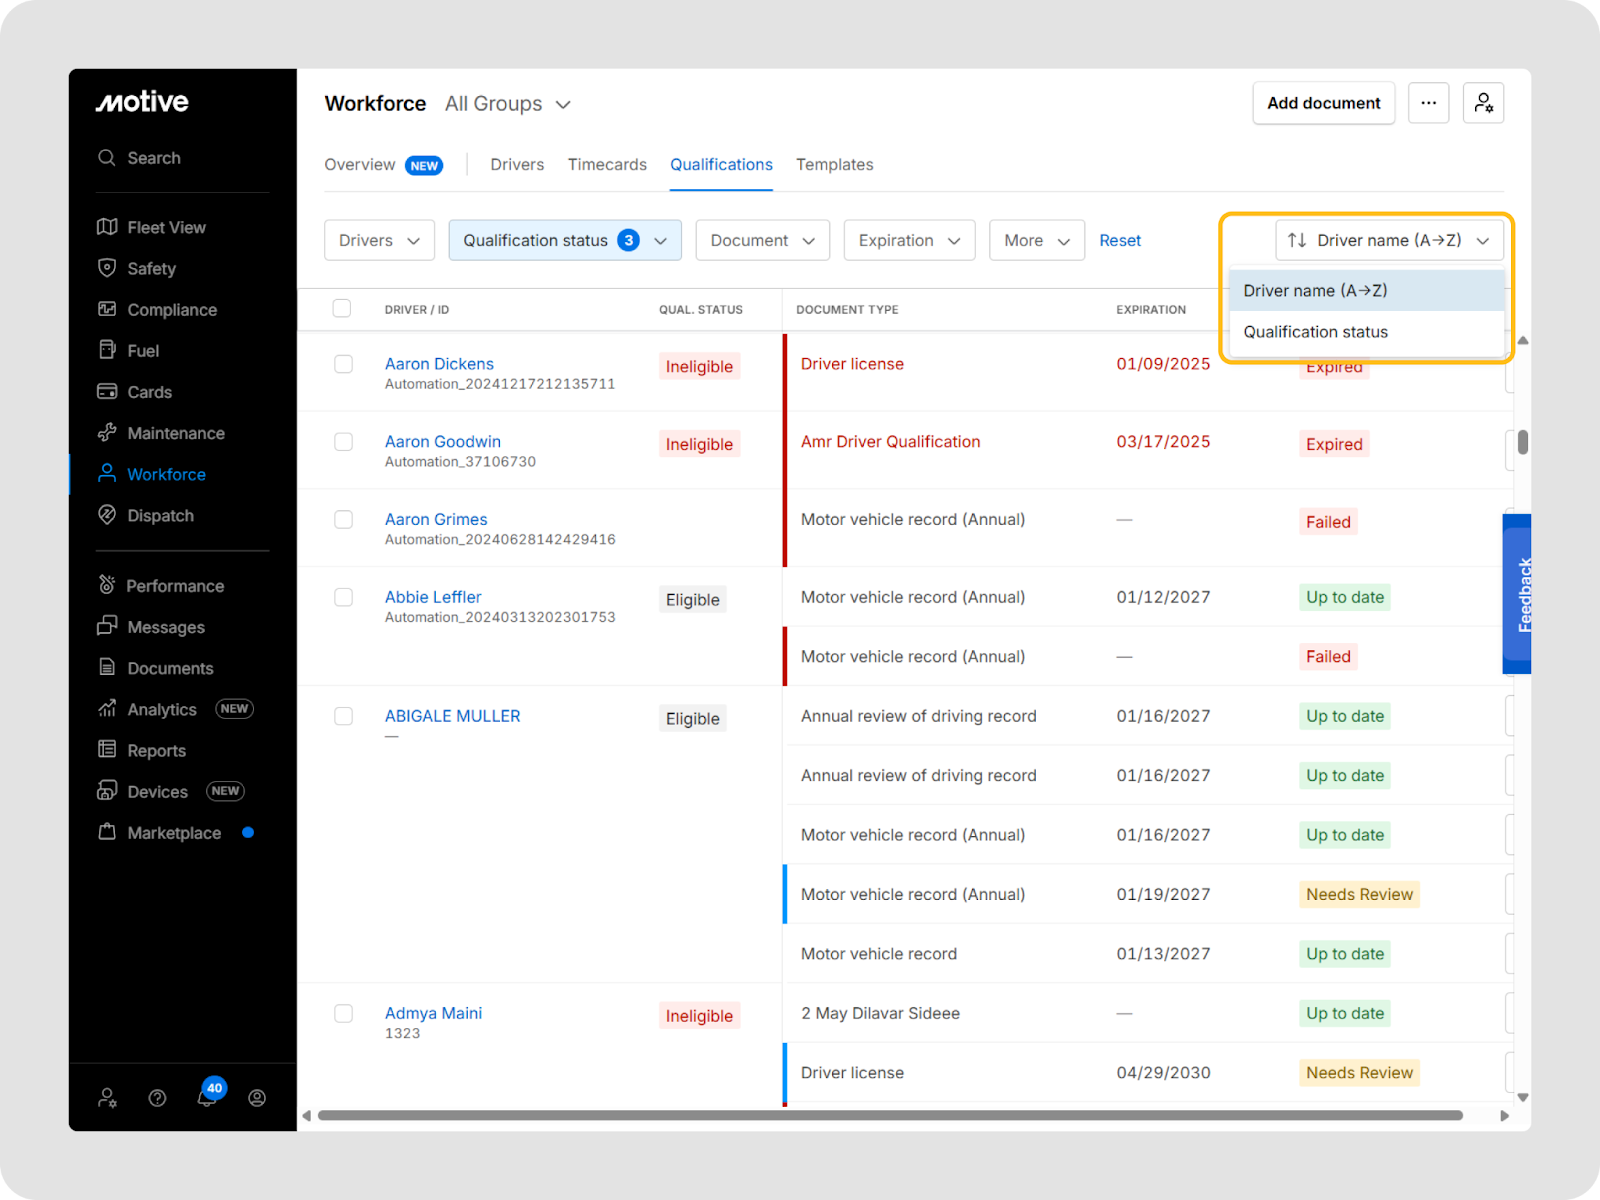Expand the All Groups selector
Image resolution: width=1600 pixels, height=1200 pixels.
point(507,104)
